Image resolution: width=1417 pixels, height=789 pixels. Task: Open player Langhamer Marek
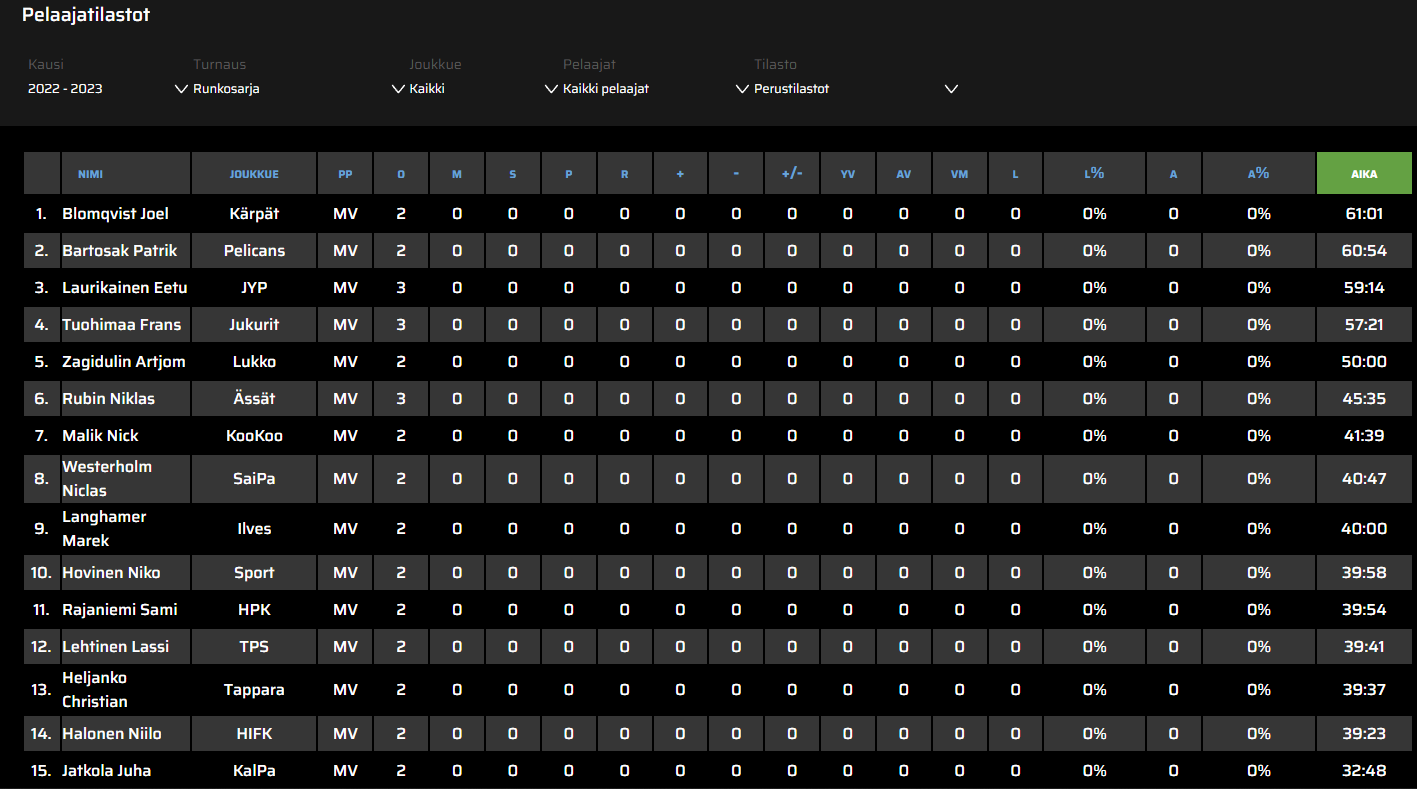104,529
